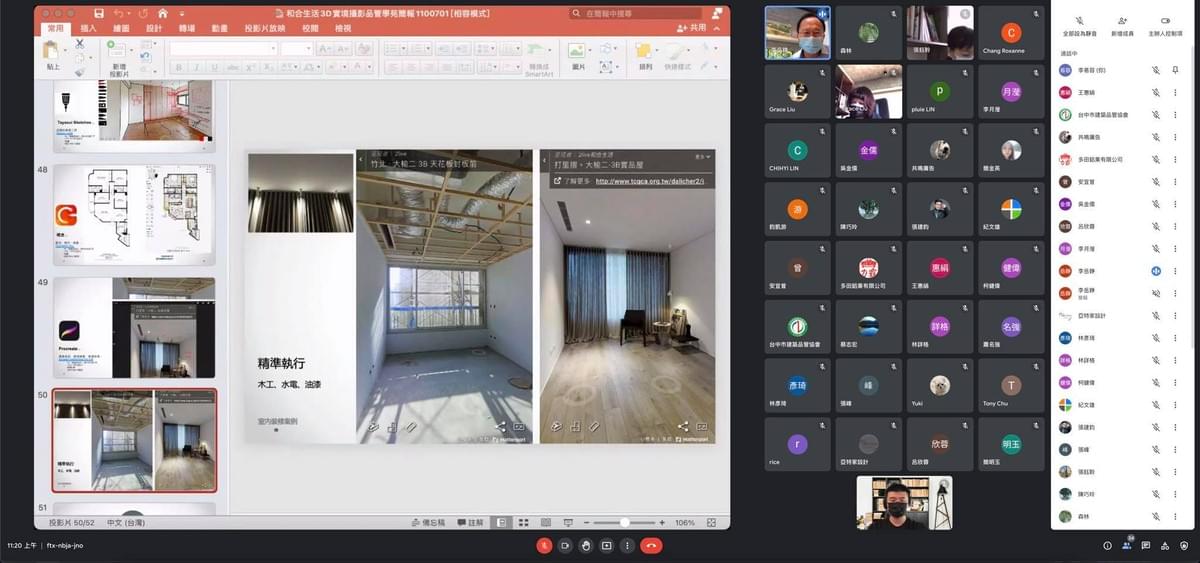Open the 動畫 (Animations) ribbon tab

pyautogui.click(x=219, y=29)
